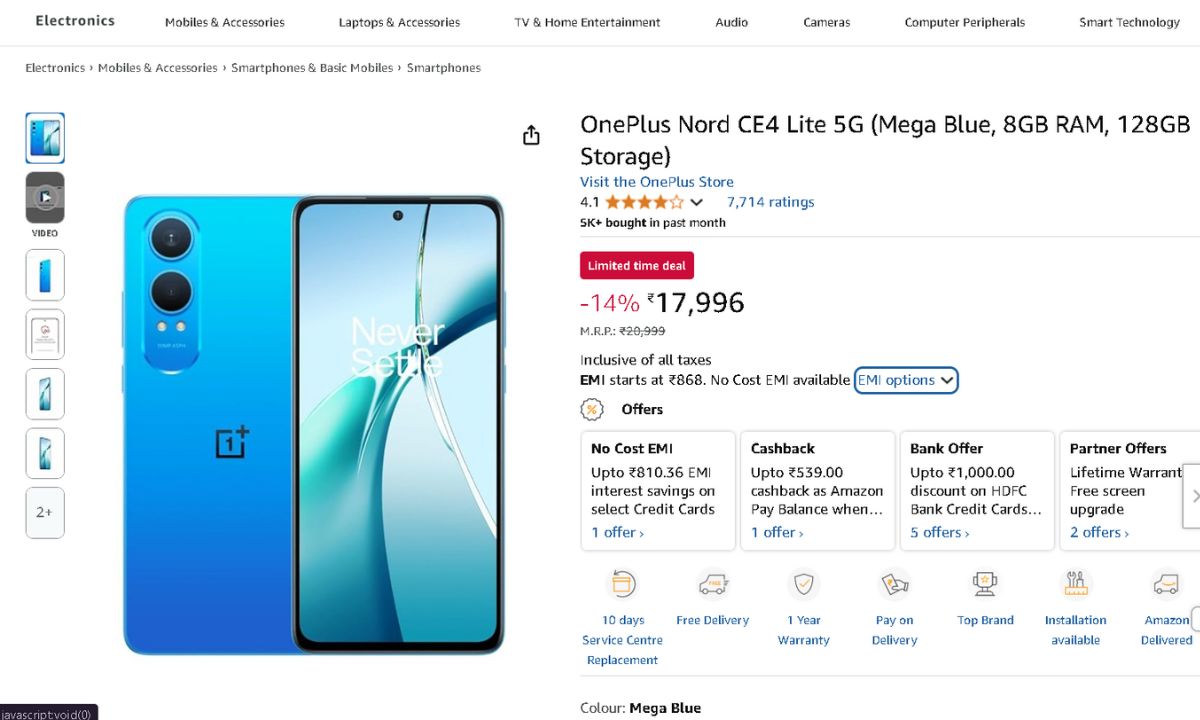Click the 10 days Replacement icon
Image resolution: width=1200 pixels, height=720 pixels.
(622, 584)
